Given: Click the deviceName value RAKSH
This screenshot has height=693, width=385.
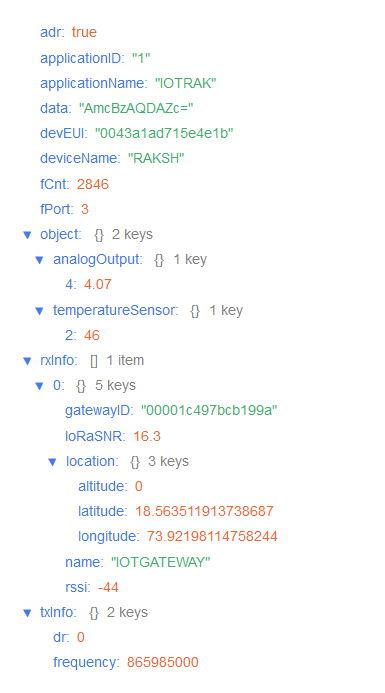Looking at the screenshot, I should (x=156, y=158).
